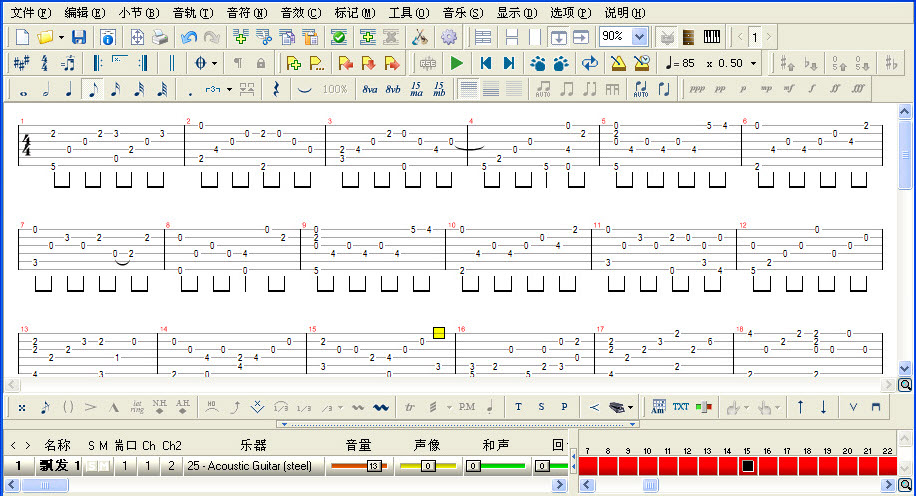Toggle let ring effect
Viewport: 916px width, 496px height.
click(x=137, y=407)
